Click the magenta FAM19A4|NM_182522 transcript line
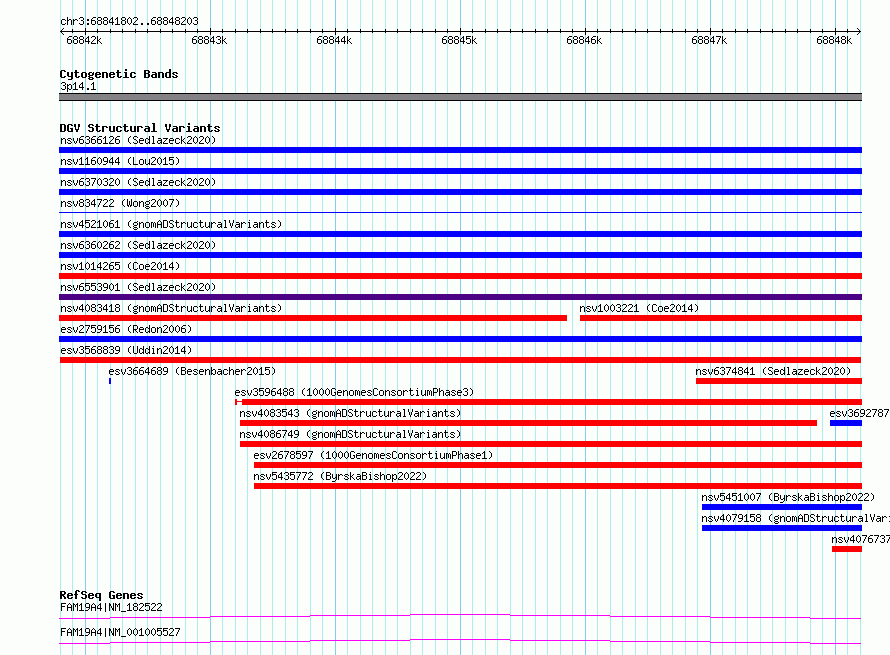 [460, 616]
